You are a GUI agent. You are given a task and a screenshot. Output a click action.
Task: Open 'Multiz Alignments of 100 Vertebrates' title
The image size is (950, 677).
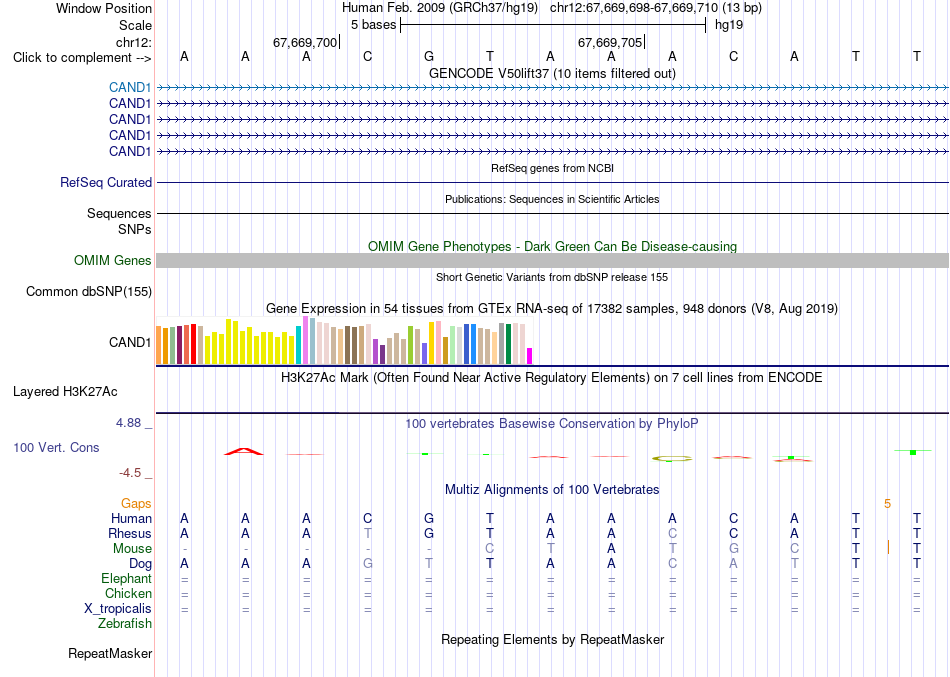click(552, 490)
